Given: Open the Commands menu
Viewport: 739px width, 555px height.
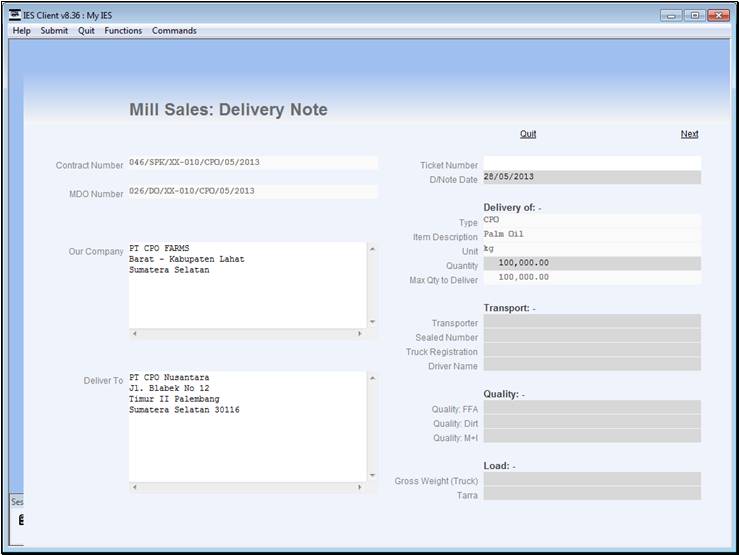Looking at the screenshot, I should (x=174, y=31).
